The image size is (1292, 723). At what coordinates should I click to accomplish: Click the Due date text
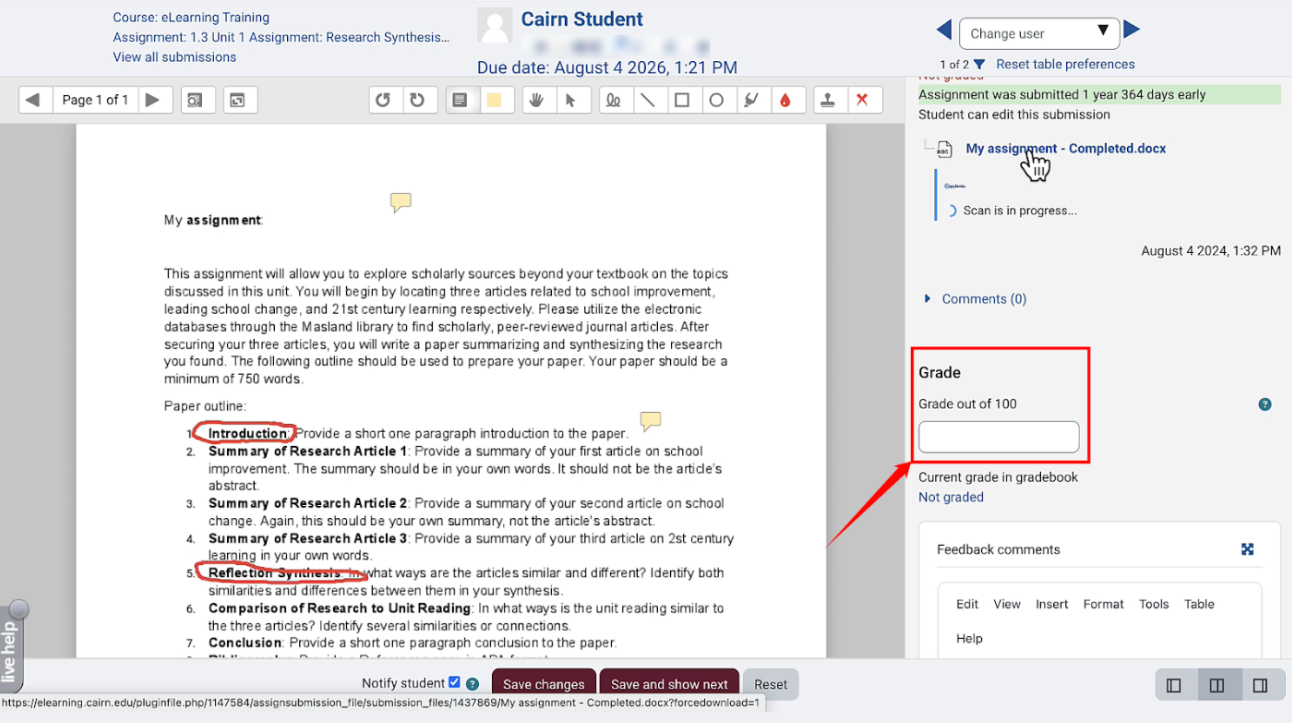(607, 67)
